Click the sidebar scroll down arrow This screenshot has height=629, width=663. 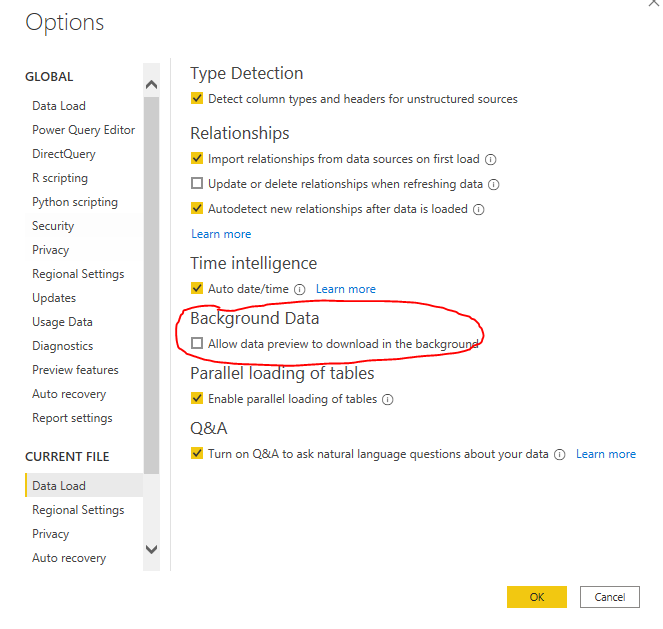point(151,550)
